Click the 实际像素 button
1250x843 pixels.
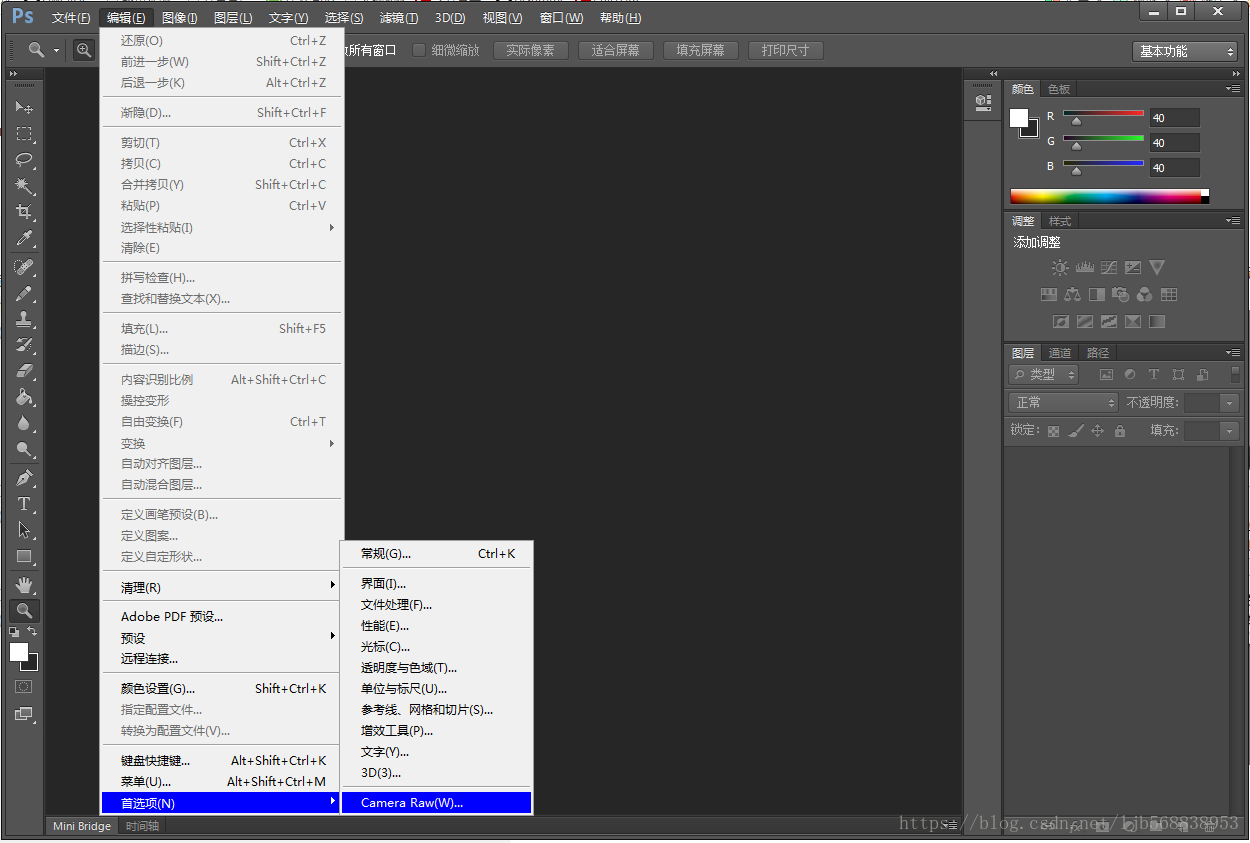click(531, 50)
